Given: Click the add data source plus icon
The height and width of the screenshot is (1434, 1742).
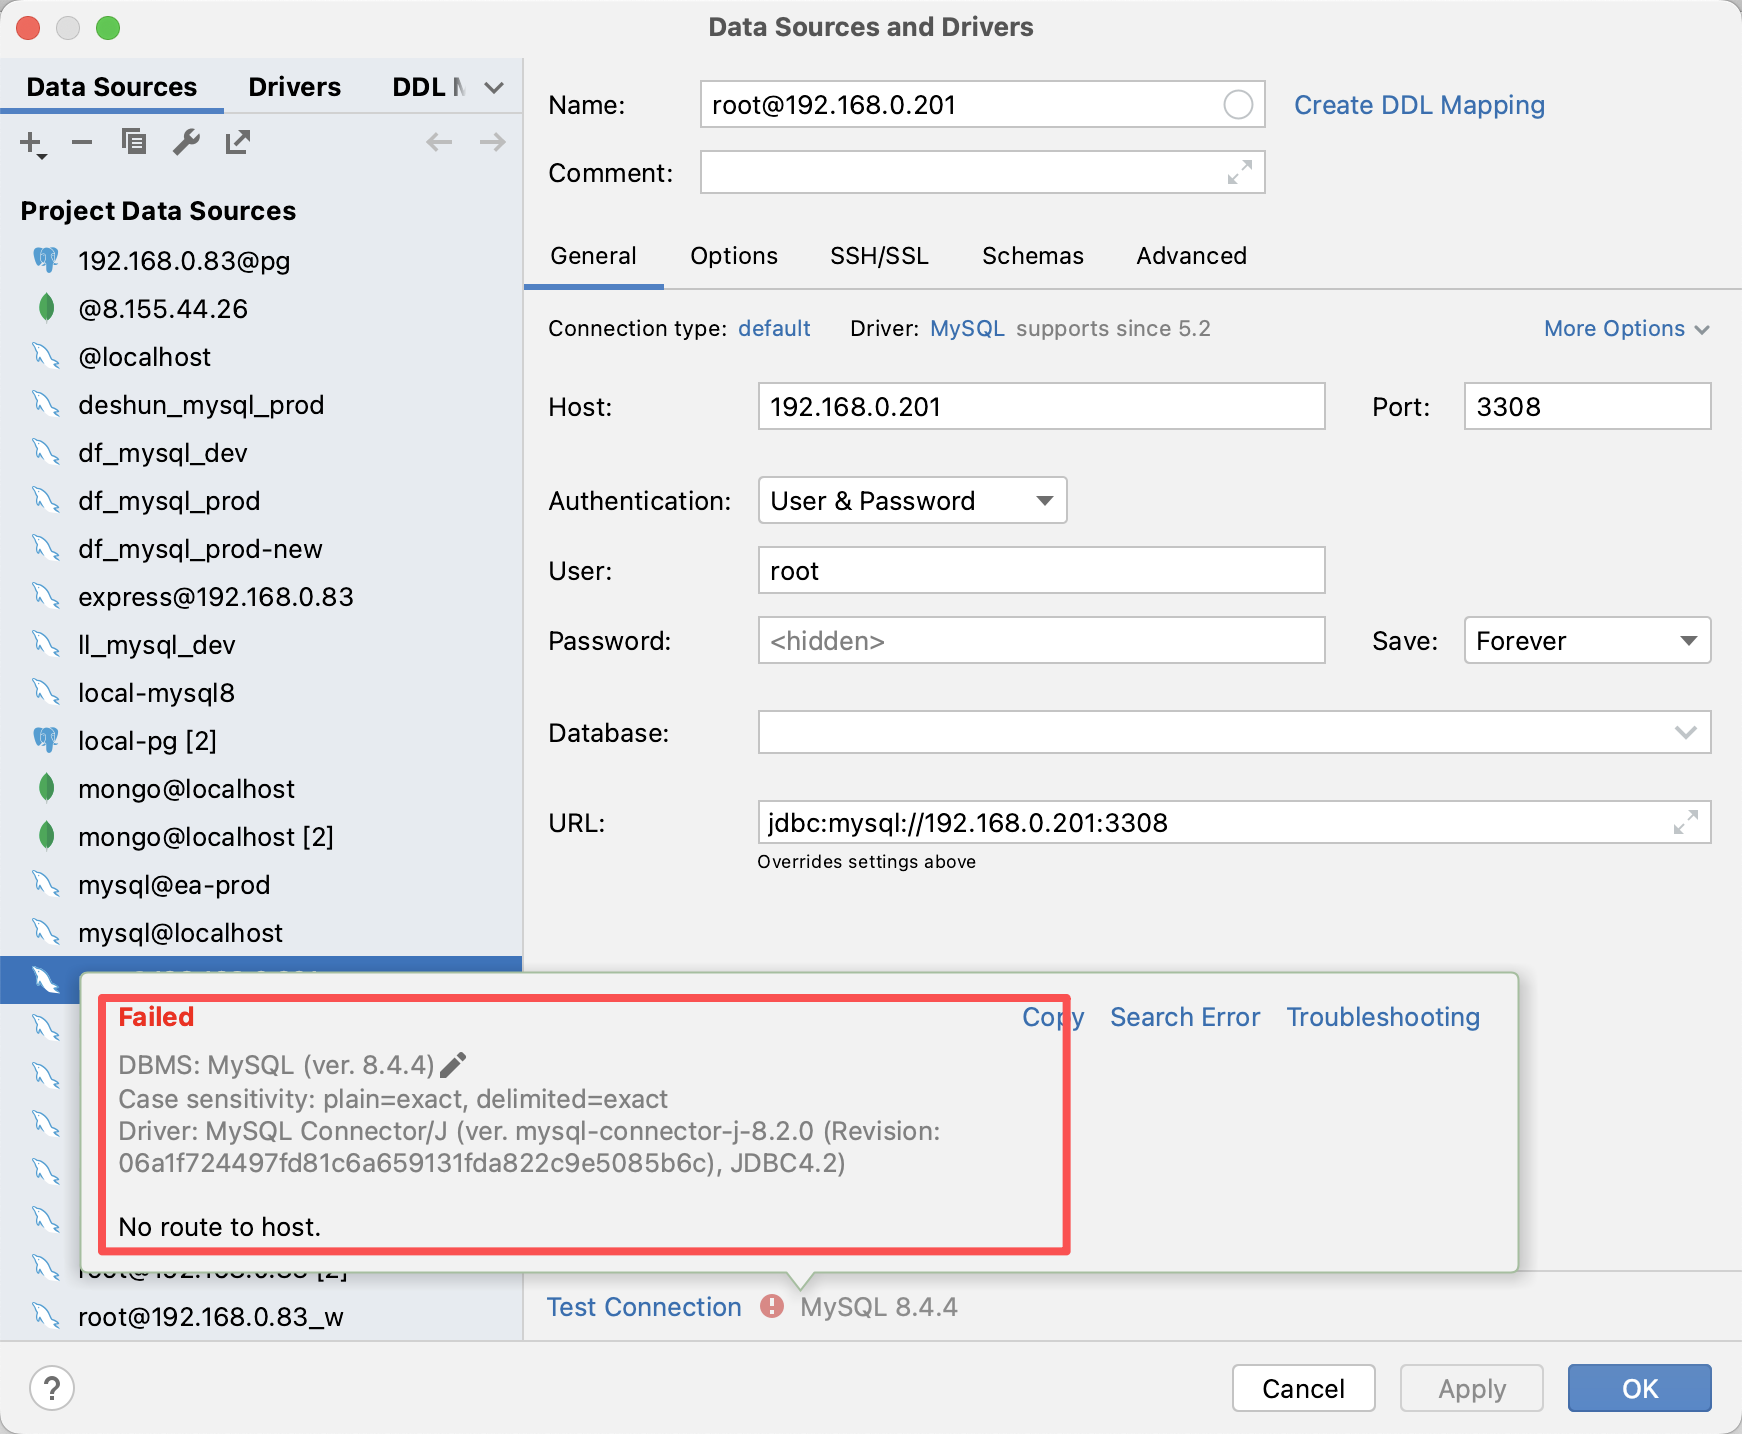Looking at the screenshot, I should (31, 143).
